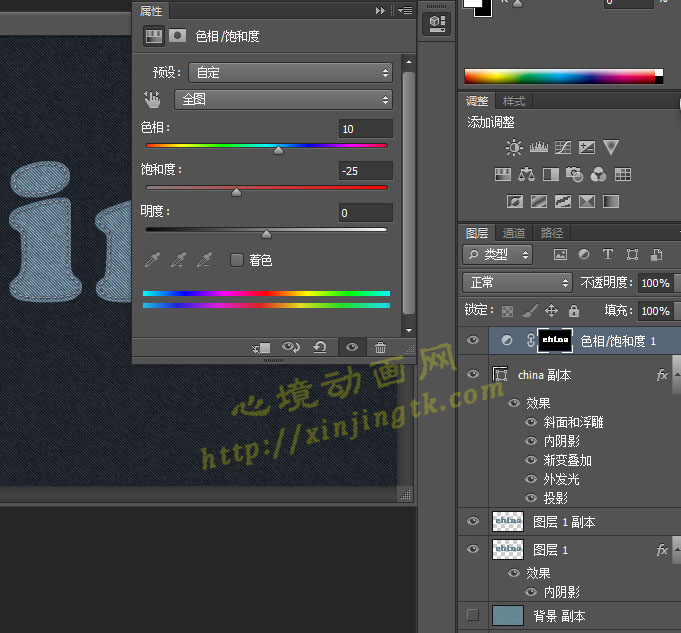
Task: Add a Photo Filter adjustment (camera icon)
Action: click(x=575, y=175)
